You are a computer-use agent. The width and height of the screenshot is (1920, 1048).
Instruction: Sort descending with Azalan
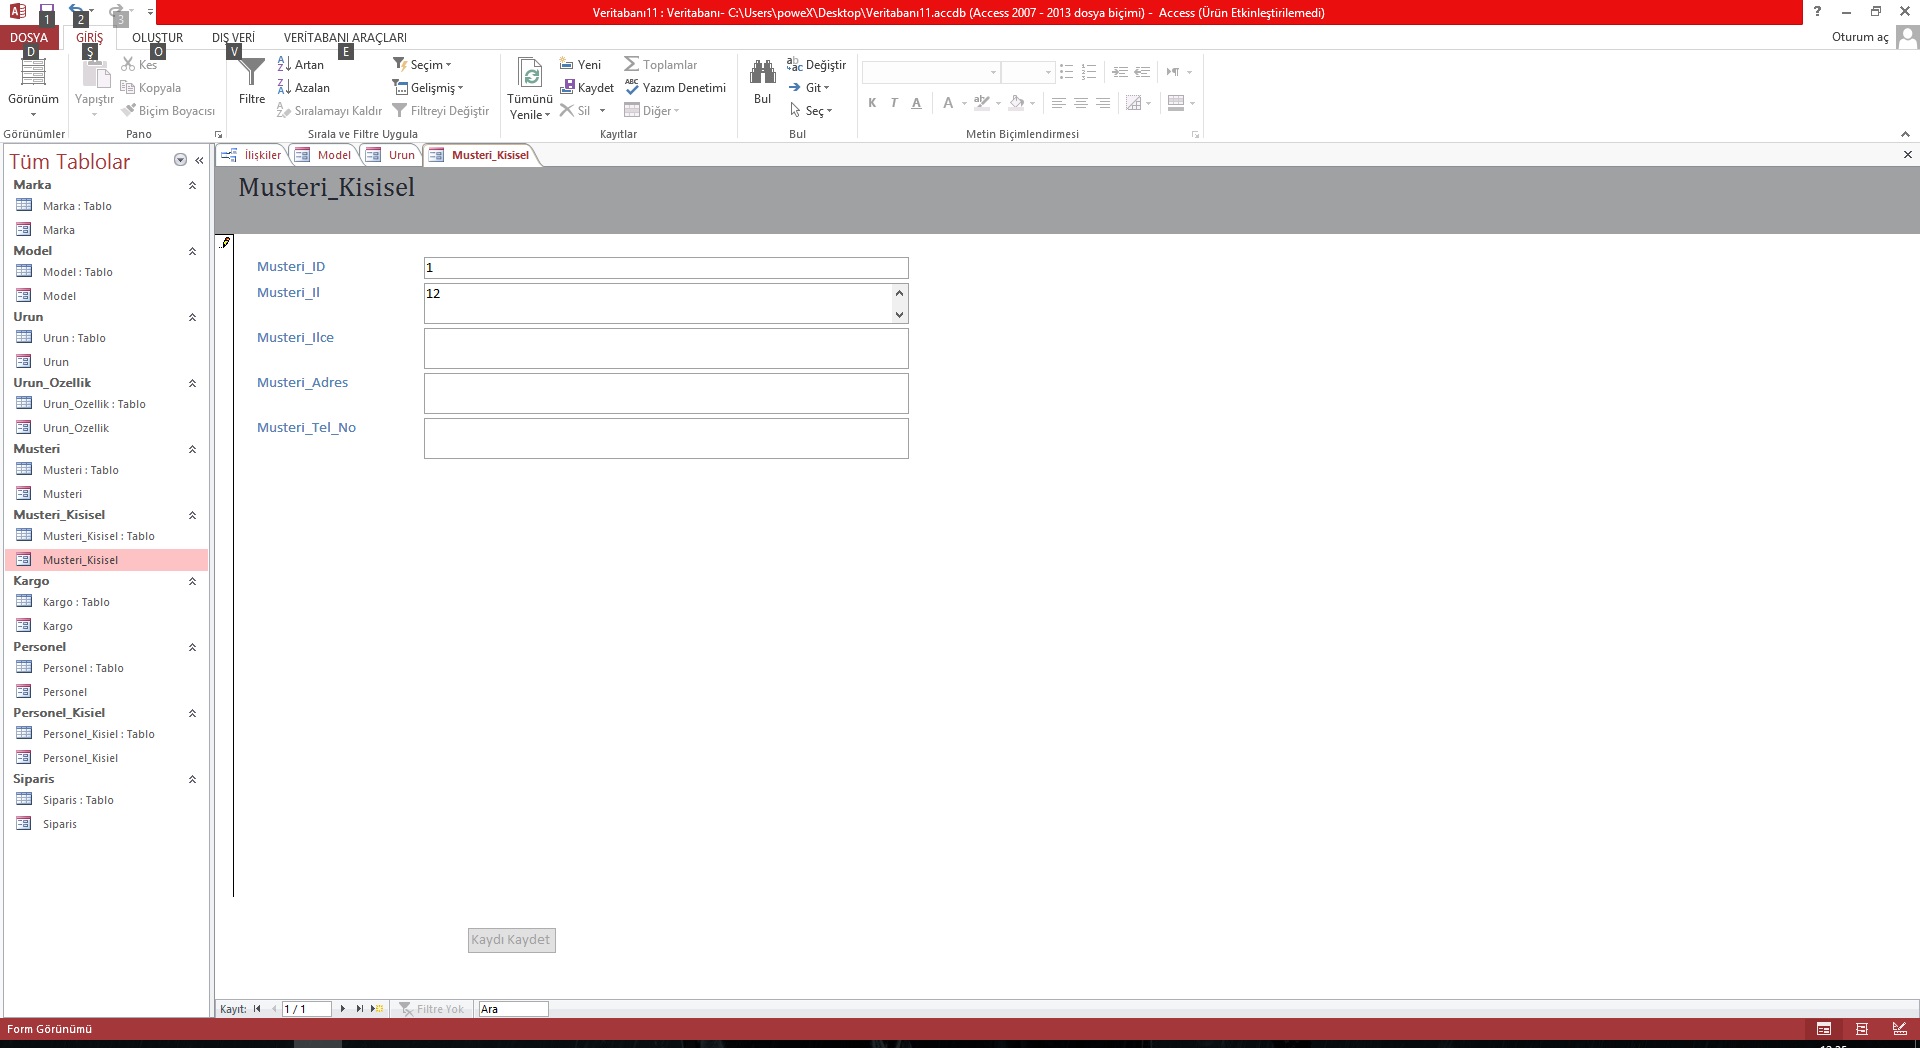pos(303,88)
